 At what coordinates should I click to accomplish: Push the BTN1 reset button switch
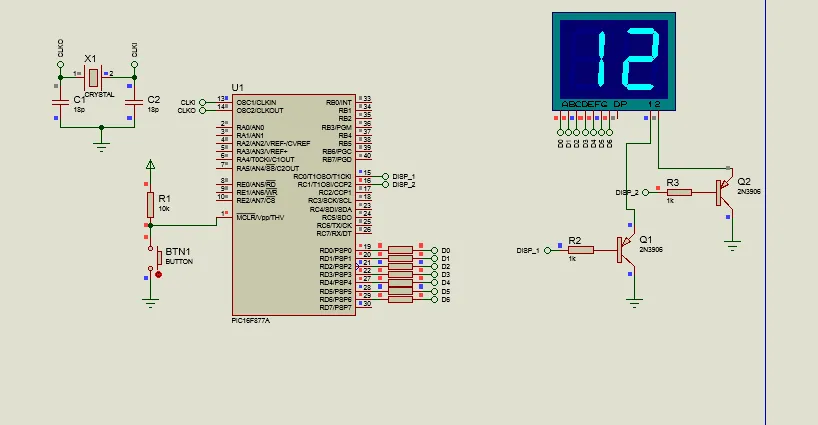[159, 258]
